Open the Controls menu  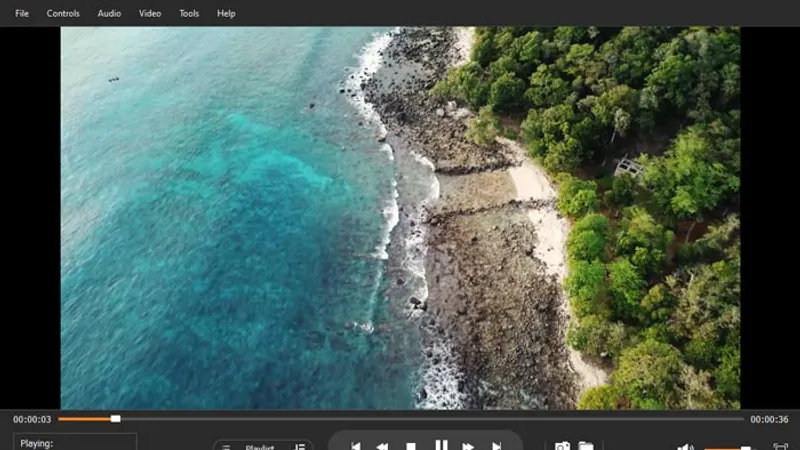coord(63,14)
